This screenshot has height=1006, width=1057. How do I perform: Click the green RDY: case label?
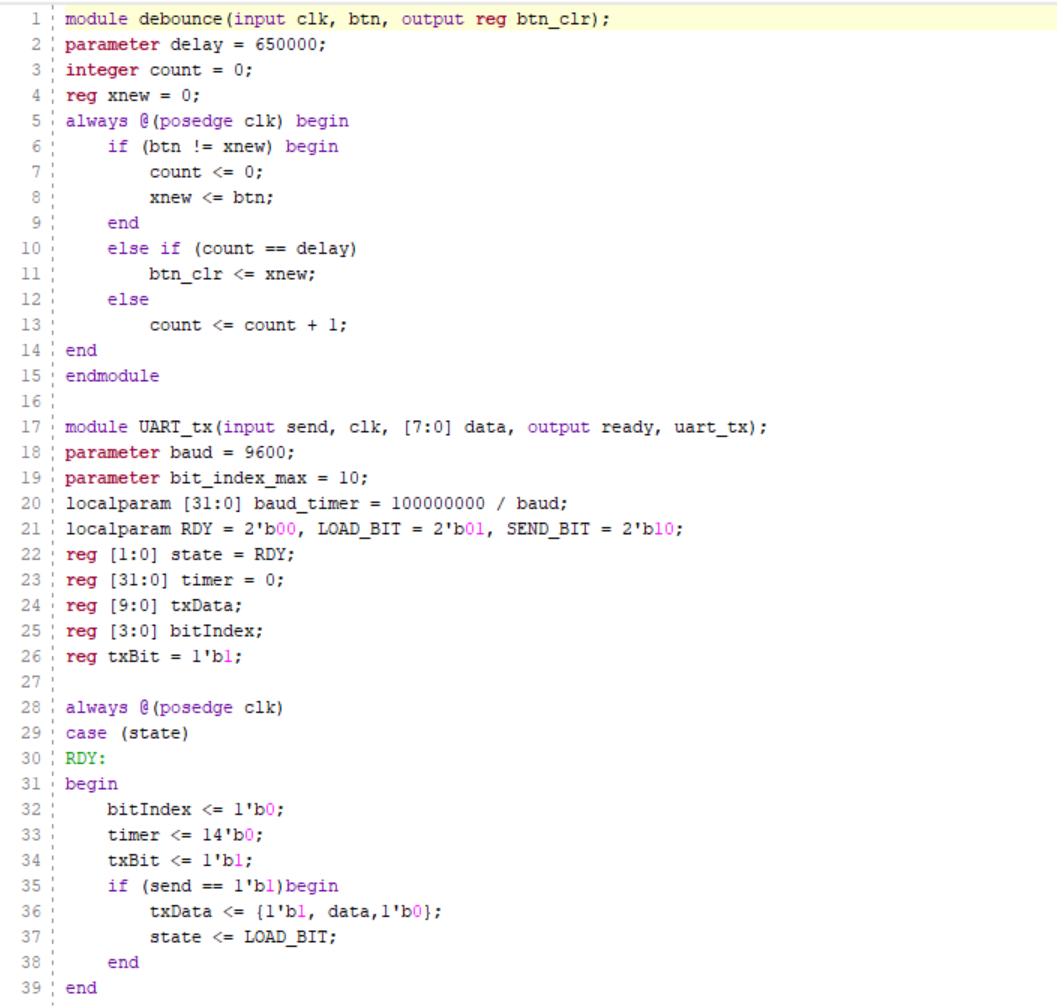86,759
